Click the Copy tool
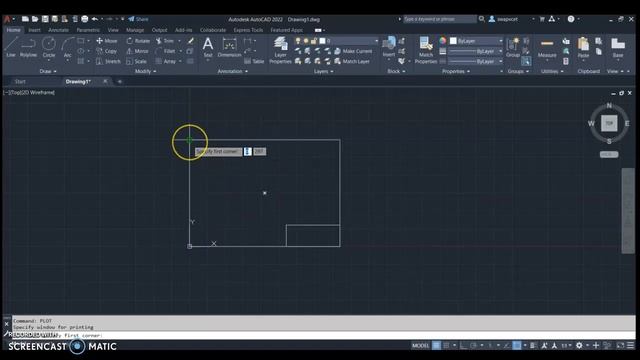This screenshot has width=640, height=360. click(x=107, y=51)
